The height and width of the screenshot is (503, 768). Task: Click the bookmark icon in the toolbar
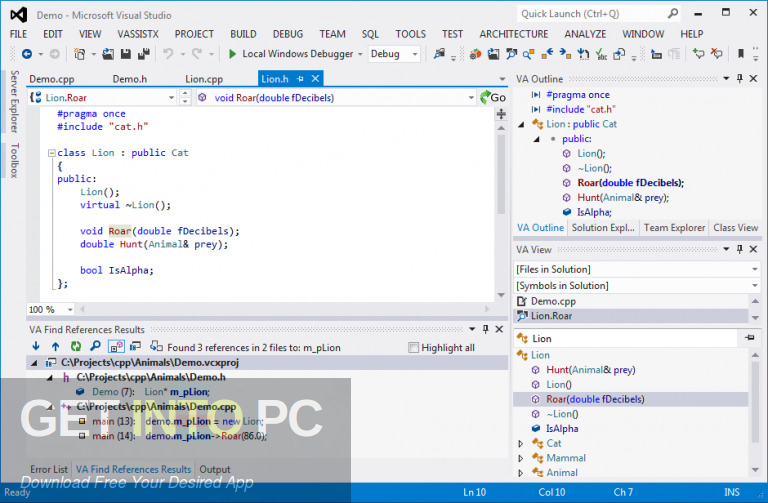[x=741, y=53]
